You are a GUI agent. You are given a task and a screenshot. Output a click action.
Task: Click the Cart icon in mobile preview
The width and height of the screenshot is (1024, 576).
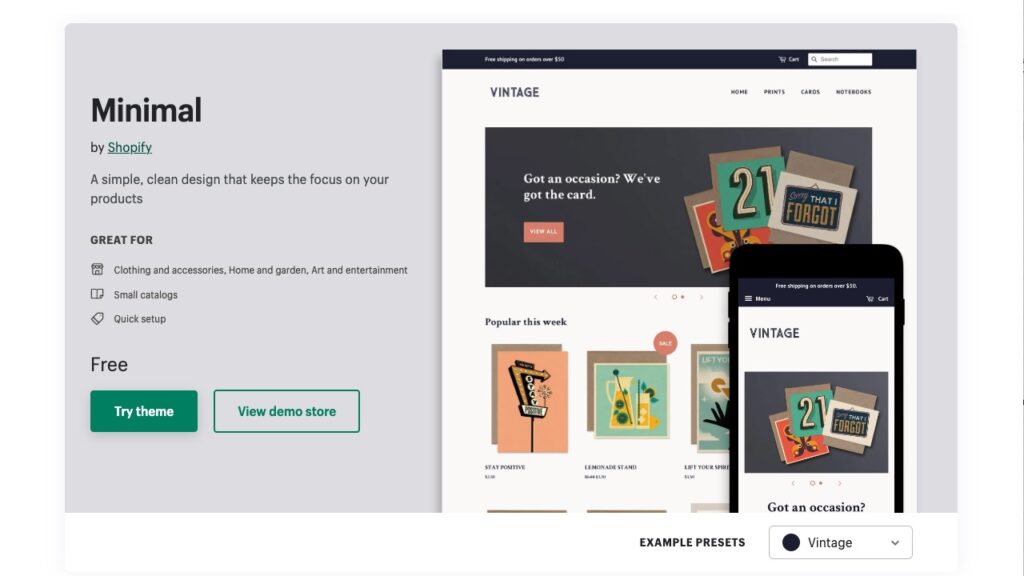point(870,298)
